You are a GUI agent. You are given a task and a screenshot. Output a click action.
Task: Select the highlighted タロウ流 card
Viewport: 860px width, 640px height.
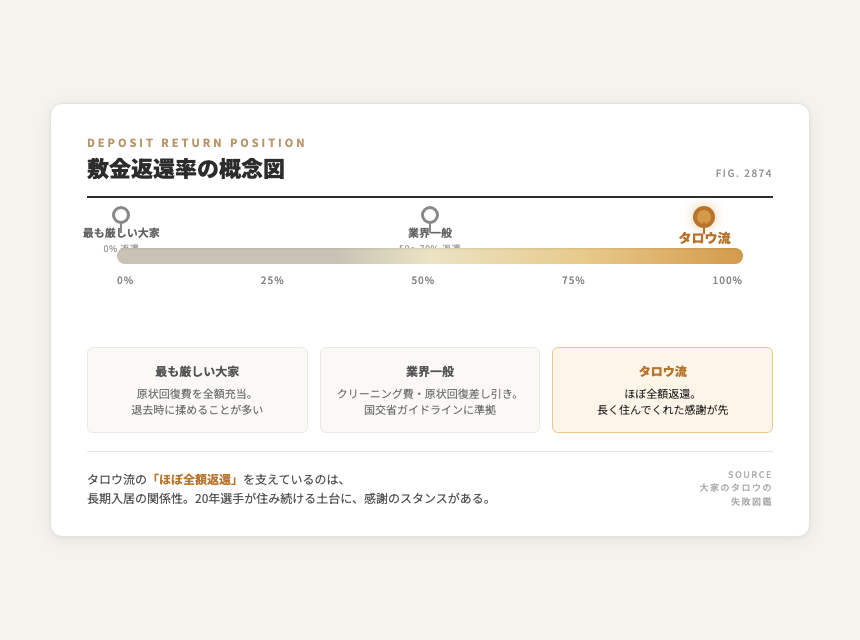(x=663, y=390)
